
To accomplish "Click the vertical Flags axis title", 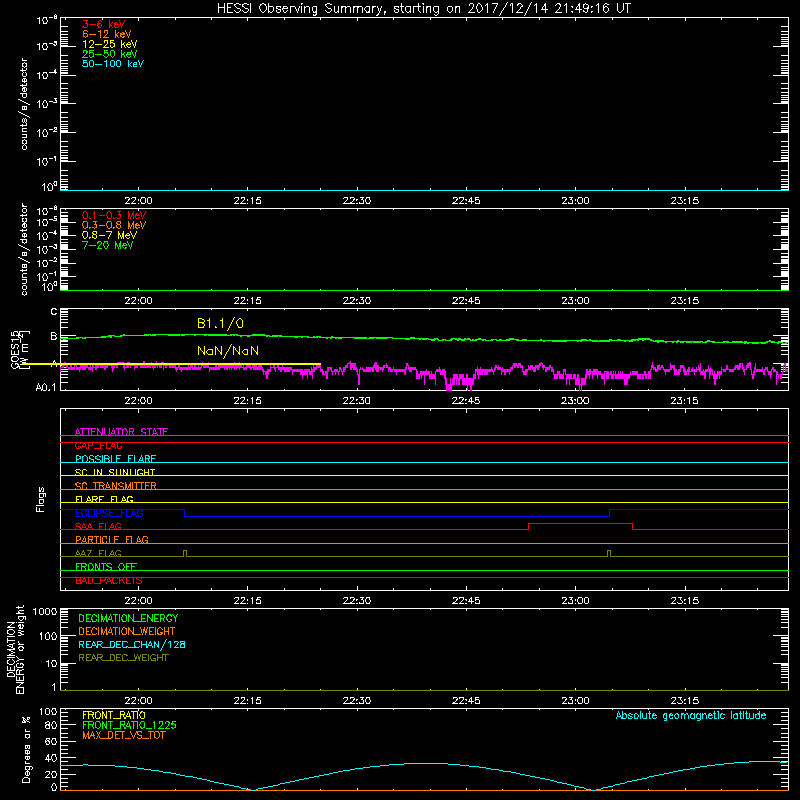I will pos(41,499).
